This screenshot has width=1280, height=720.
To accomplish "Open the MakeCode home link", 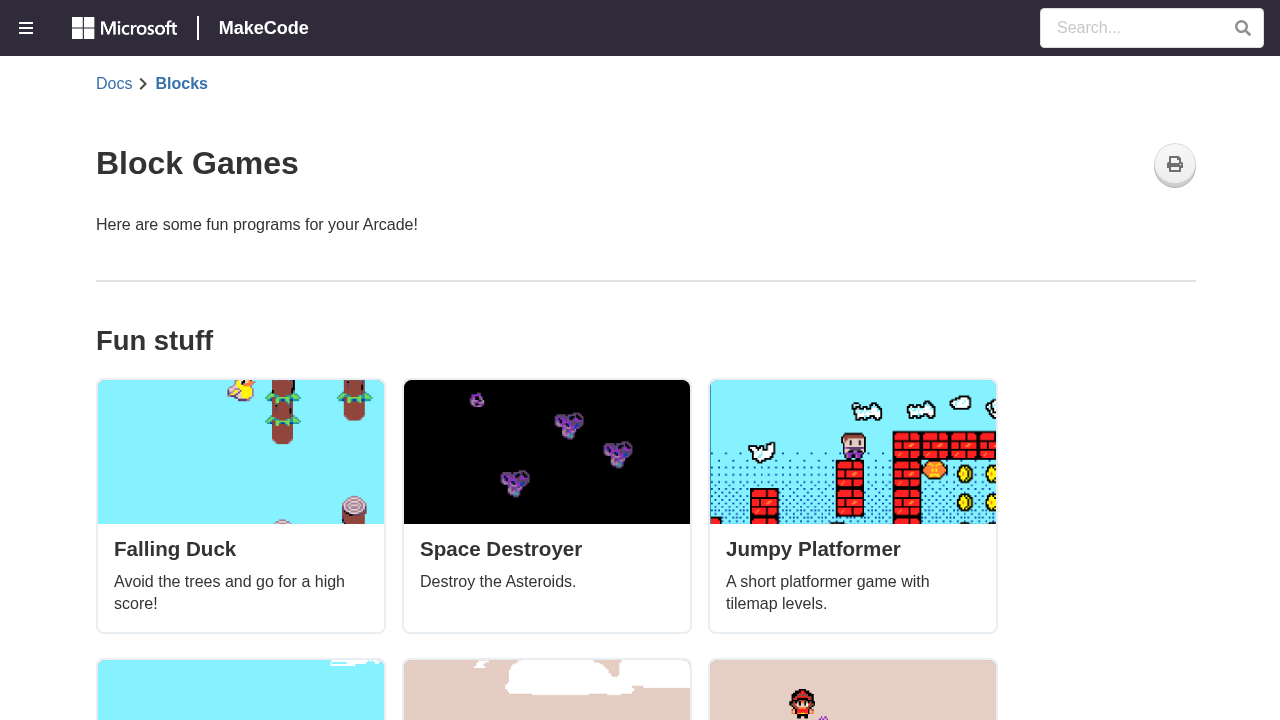I will click(x=264, y=28).
